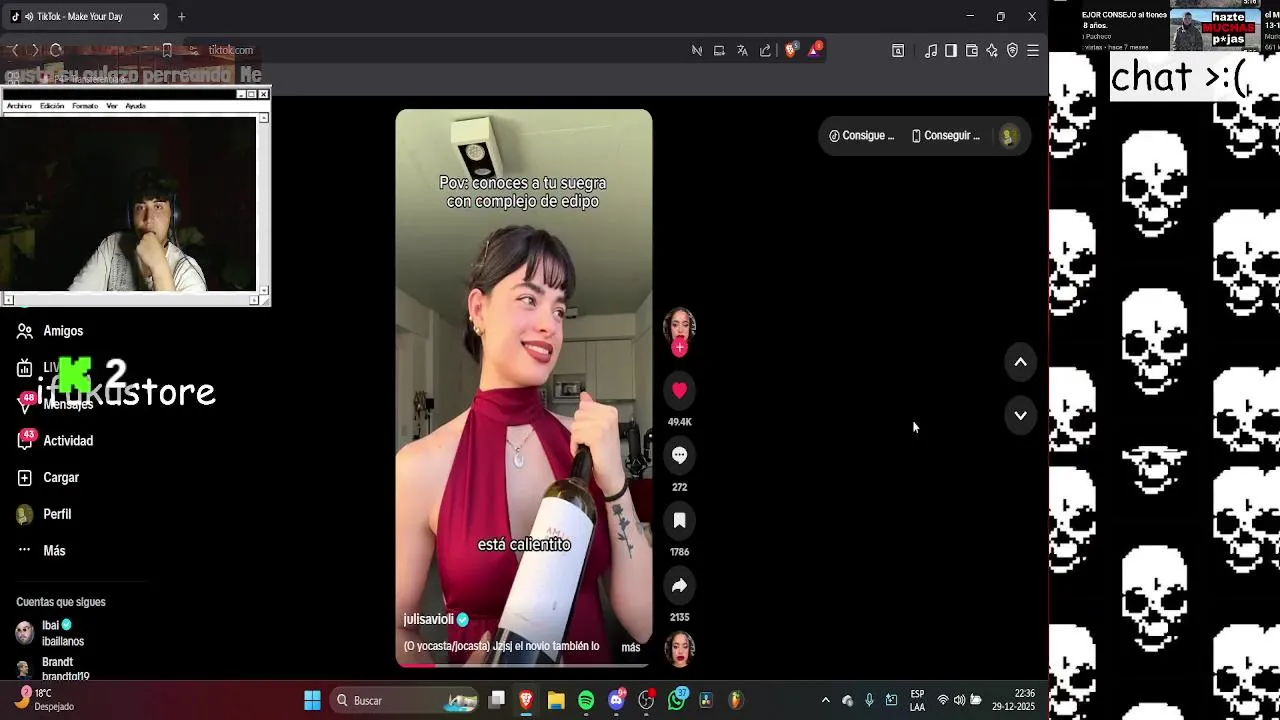Click the translate page icon
1280x720 pixels.
pyautogui.click(x=742, y=50)
